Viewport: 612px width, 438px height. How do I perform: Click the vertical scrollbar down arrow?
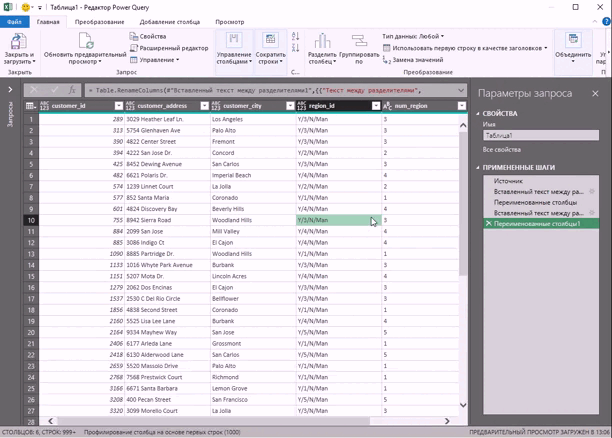coord(463,405)
